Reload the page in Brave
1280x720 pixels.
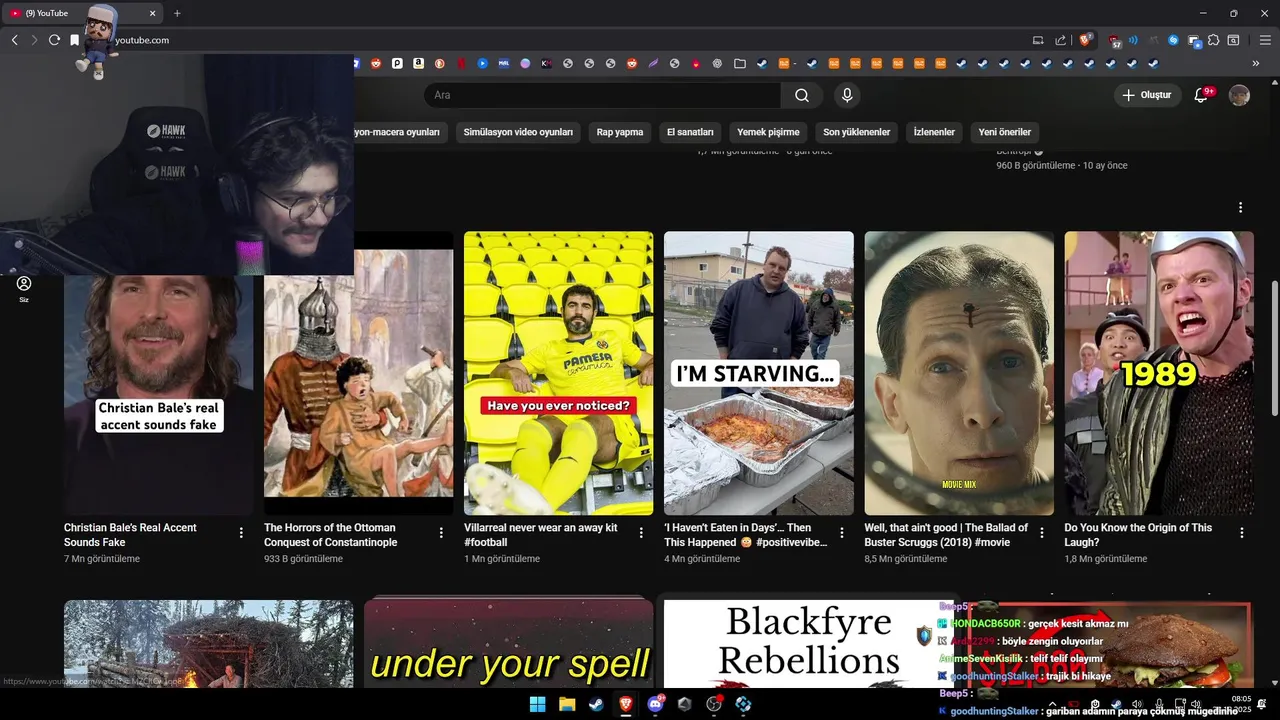point(54,40)
